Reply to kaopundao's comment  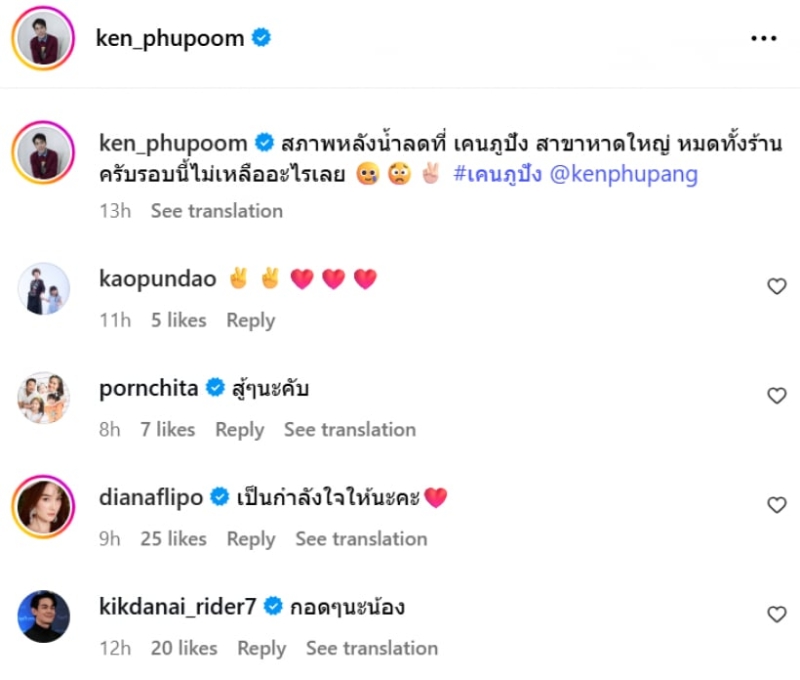click(251, 320)
